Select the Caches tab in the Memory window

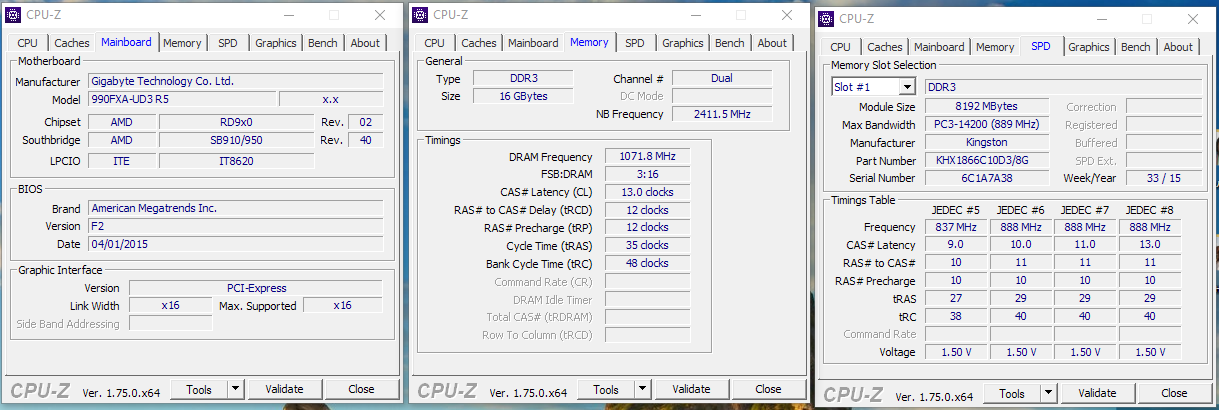tap(479, 43)
